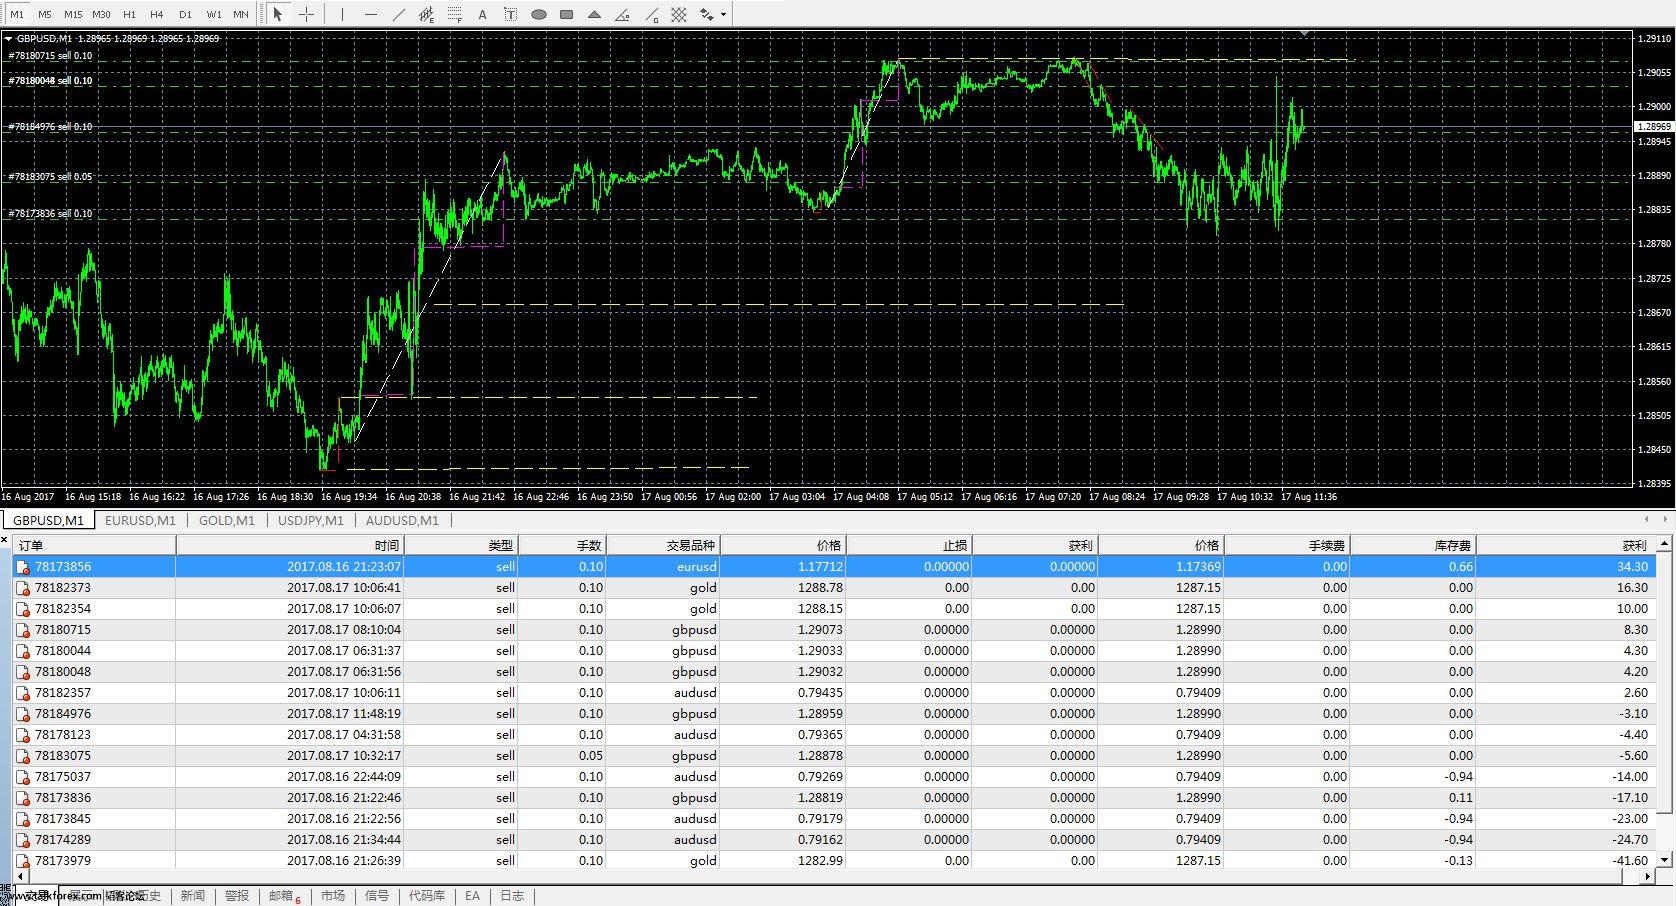Click the terminal horizontal scroll-right arrow
The height and width of the screenshot is (906, 1676).
click(x=1649, y=876)
